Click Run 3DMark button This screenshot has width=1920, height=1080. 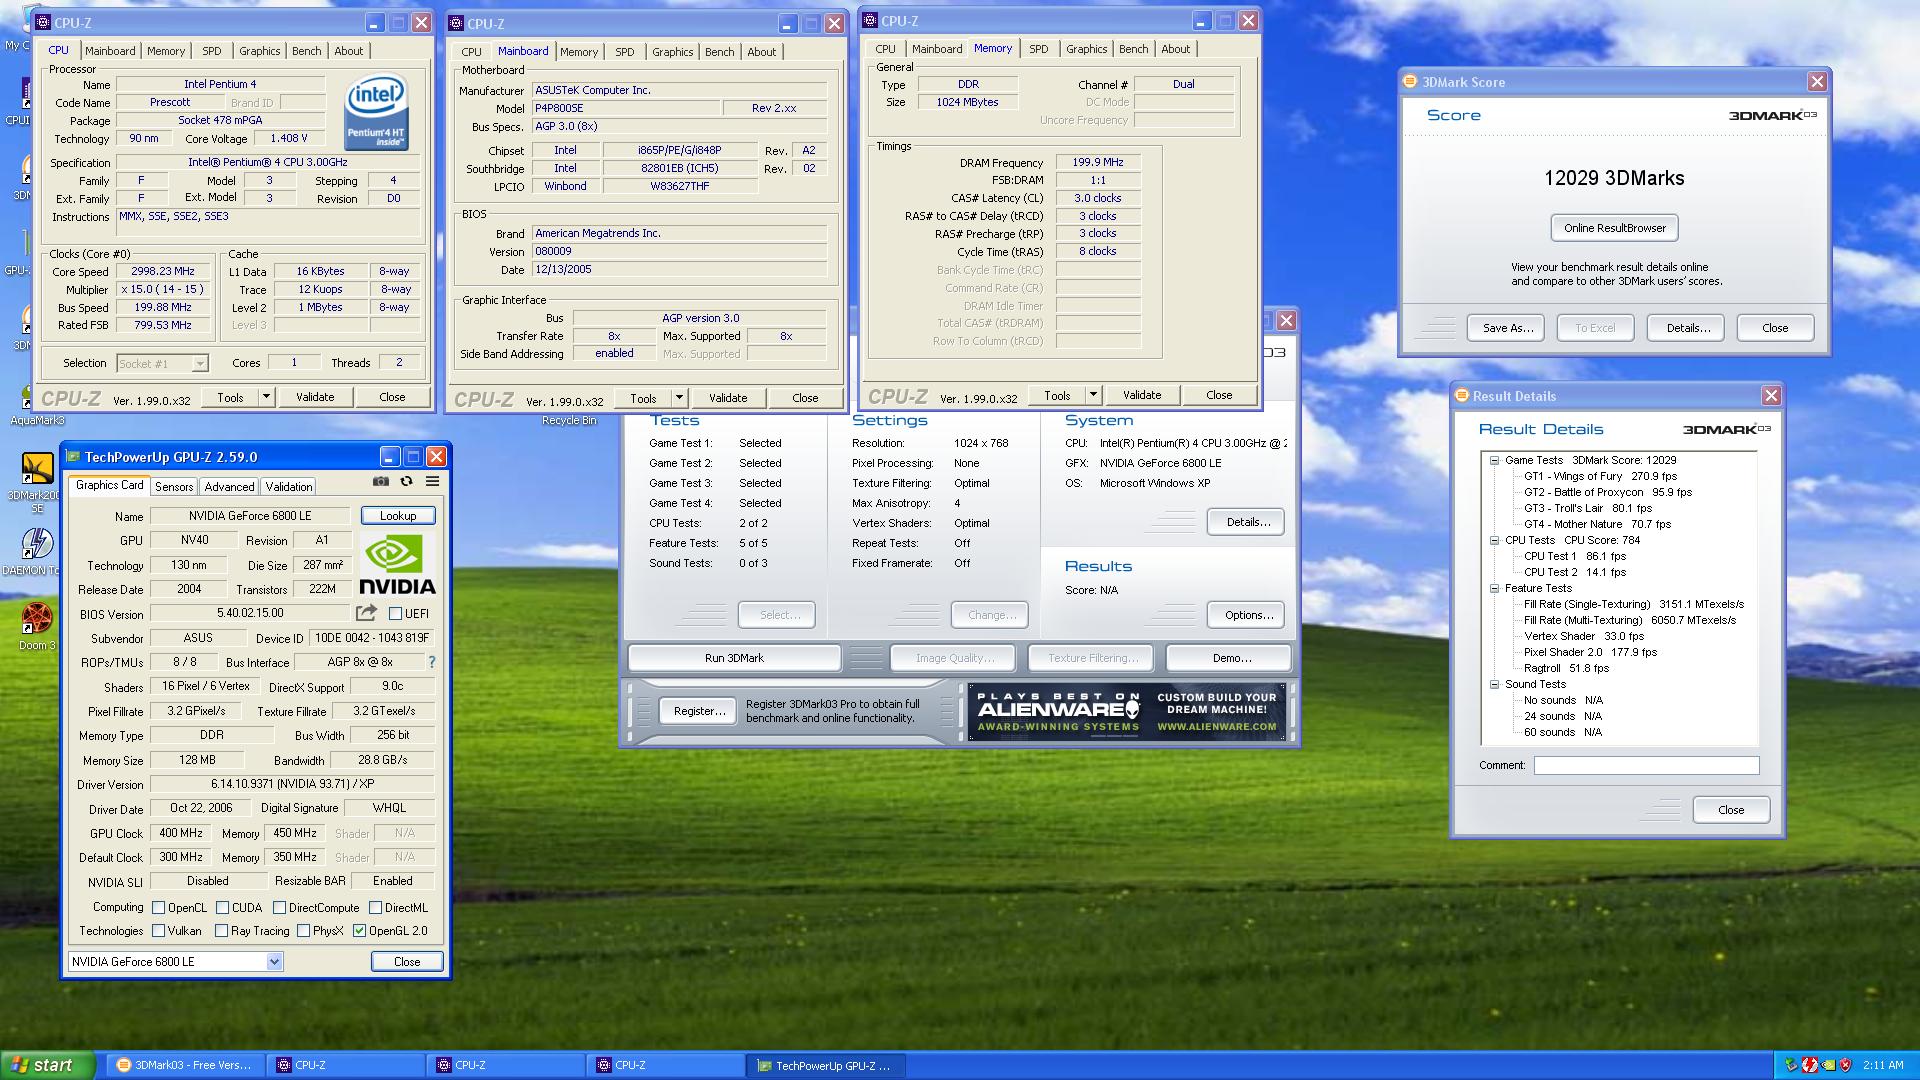click(734, 658)
